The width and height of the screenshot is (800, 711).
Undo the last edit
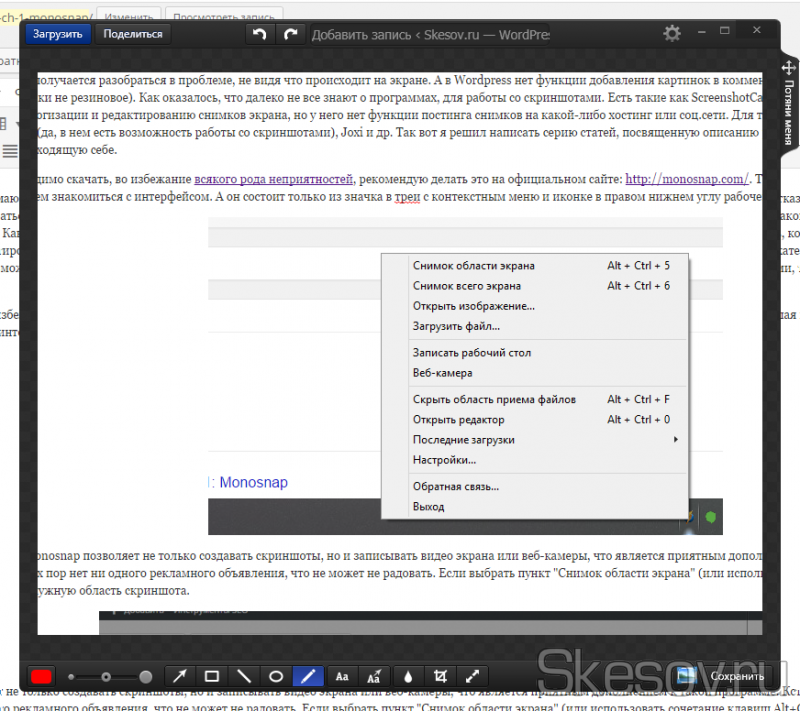click(260, 34)
